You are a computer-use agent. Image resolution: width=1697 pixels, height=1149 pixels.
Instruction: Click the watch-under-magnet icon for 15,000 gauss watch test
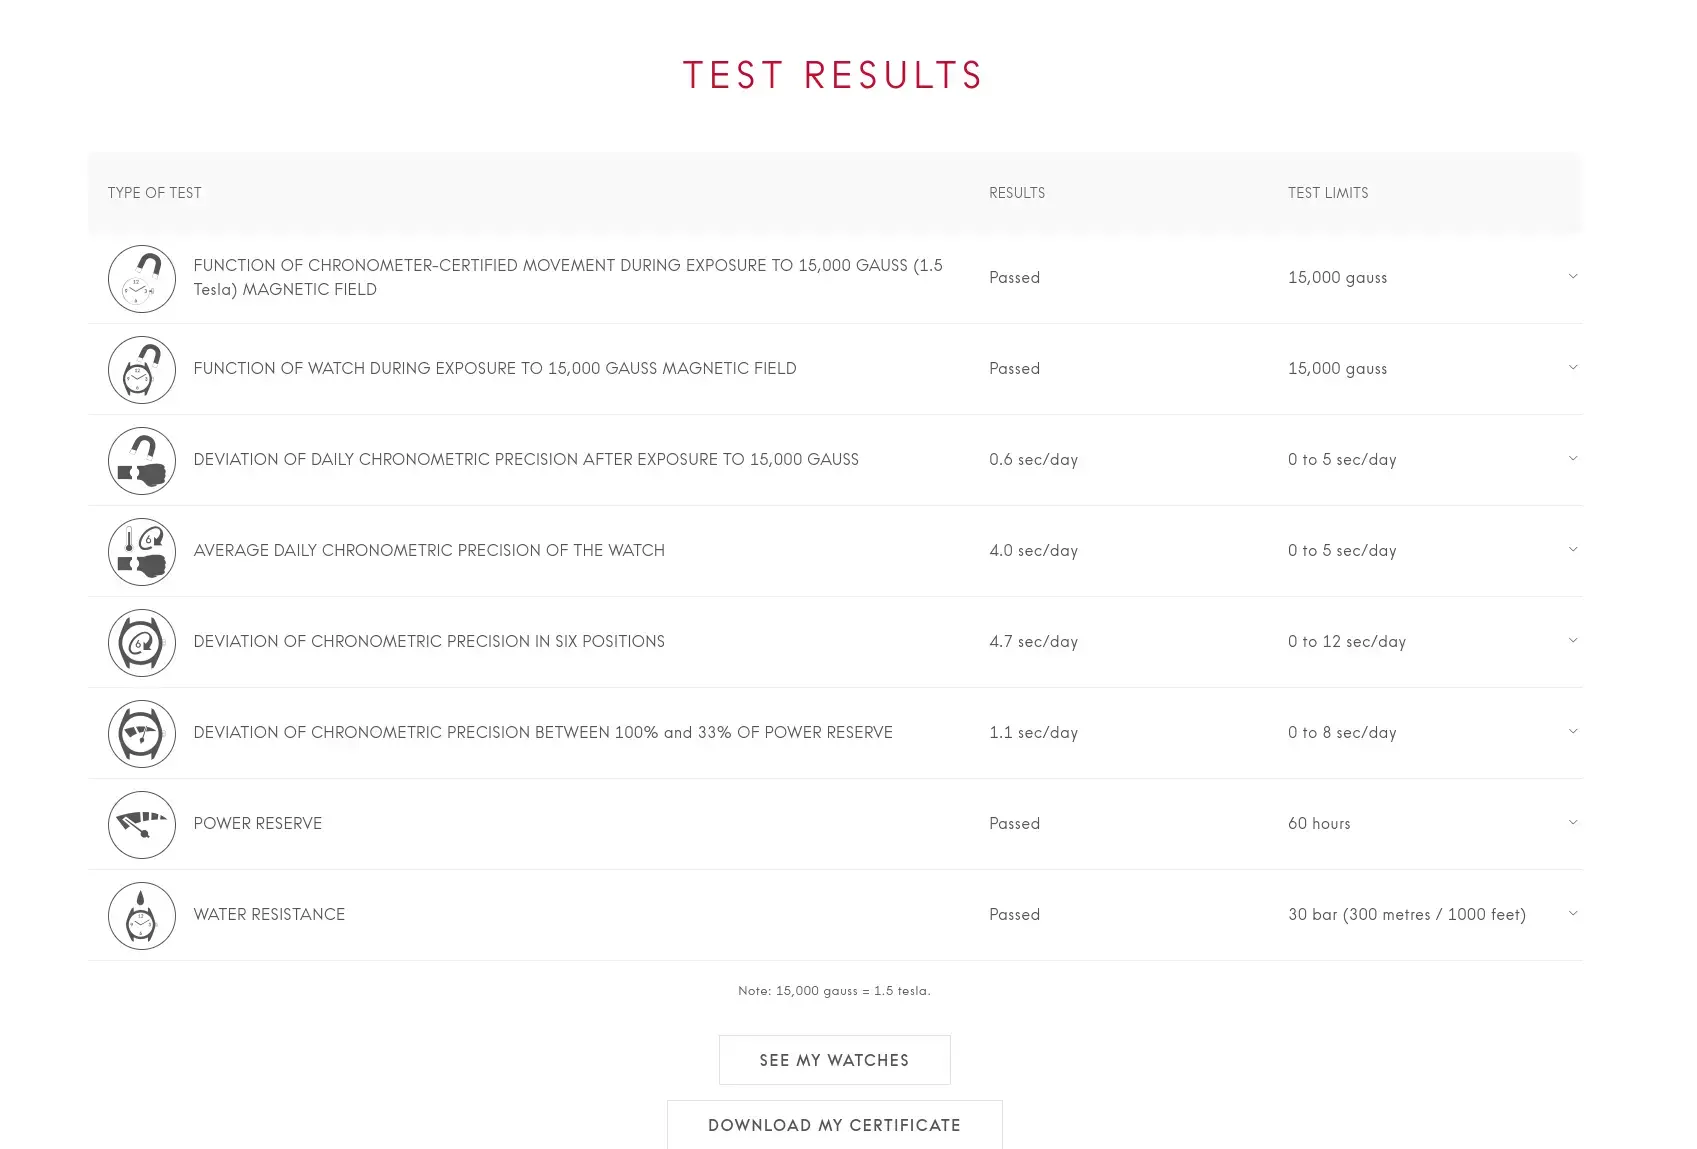point(142,370)
